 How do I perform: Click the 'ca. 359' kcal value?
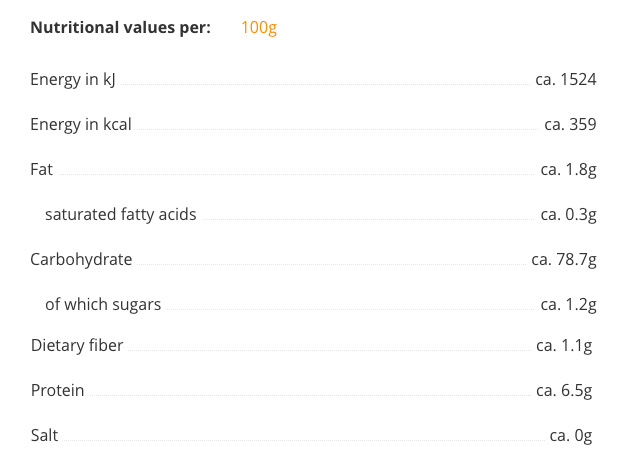570,125
